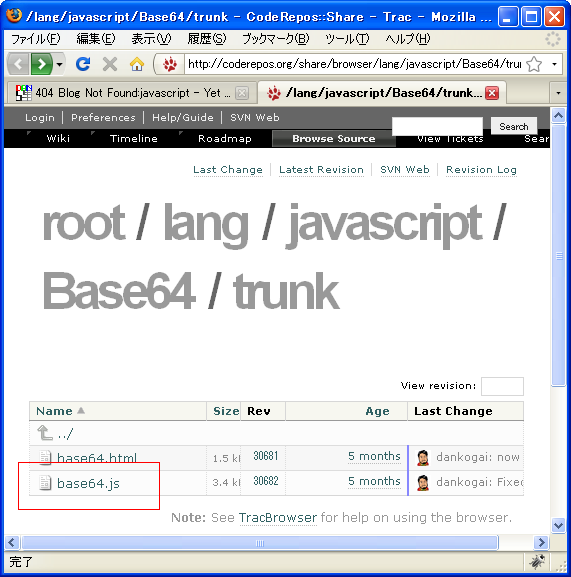Close the Base64/trunk tab with red X
The height and width of the screenshot is (577, 571).
[492, 93]
